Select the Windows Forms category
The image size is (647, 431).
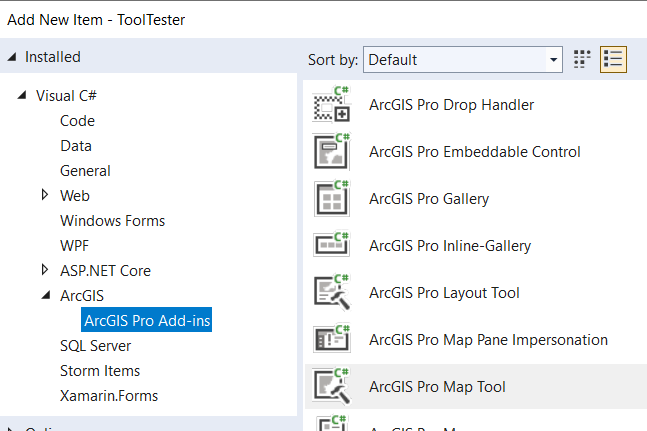tap(112, 220)
